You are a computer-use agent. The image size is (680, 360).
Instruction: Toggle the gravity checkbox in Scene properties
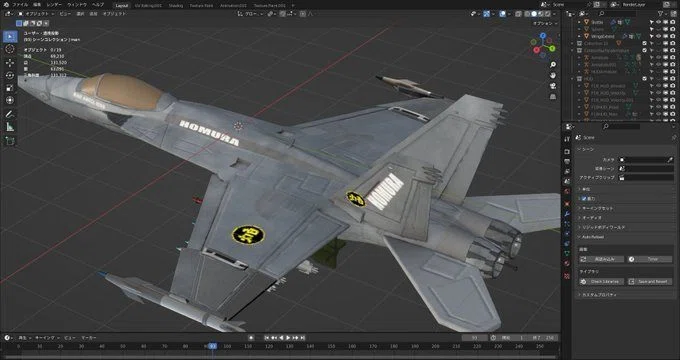pyautogui.click(x=584, y=198)
